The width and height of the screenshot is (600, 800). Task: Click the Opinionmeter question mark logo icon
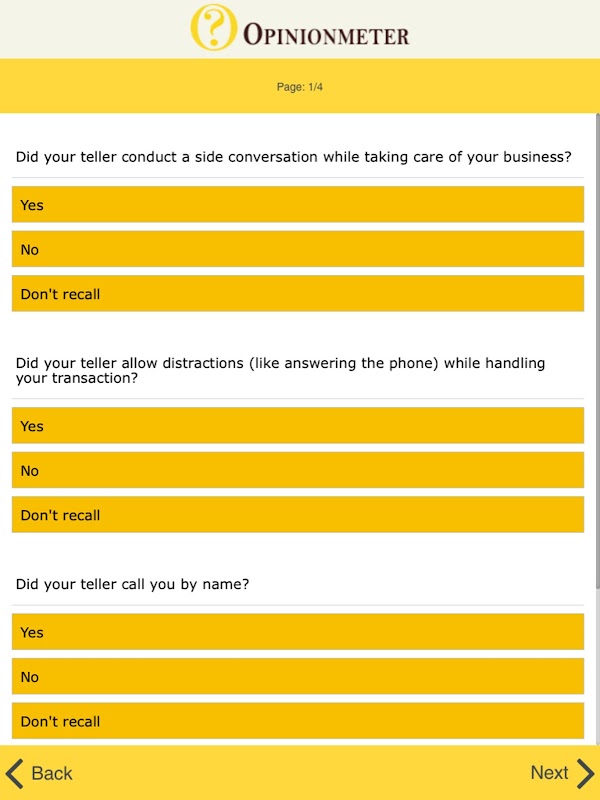point(213,27)
